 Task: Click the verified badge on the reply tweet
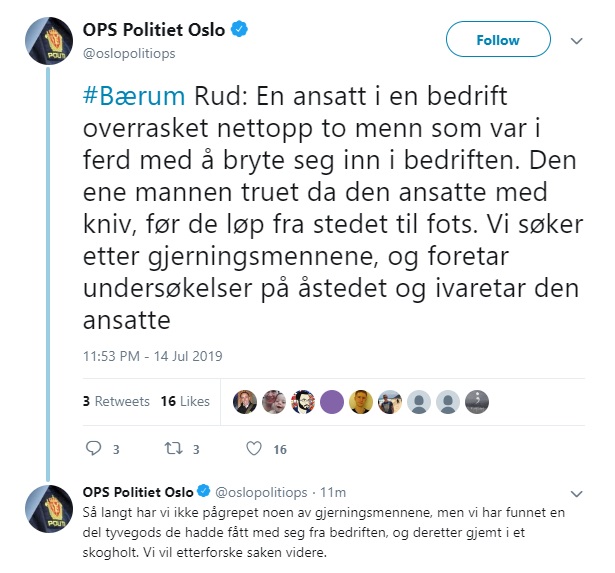click(205, 493)
